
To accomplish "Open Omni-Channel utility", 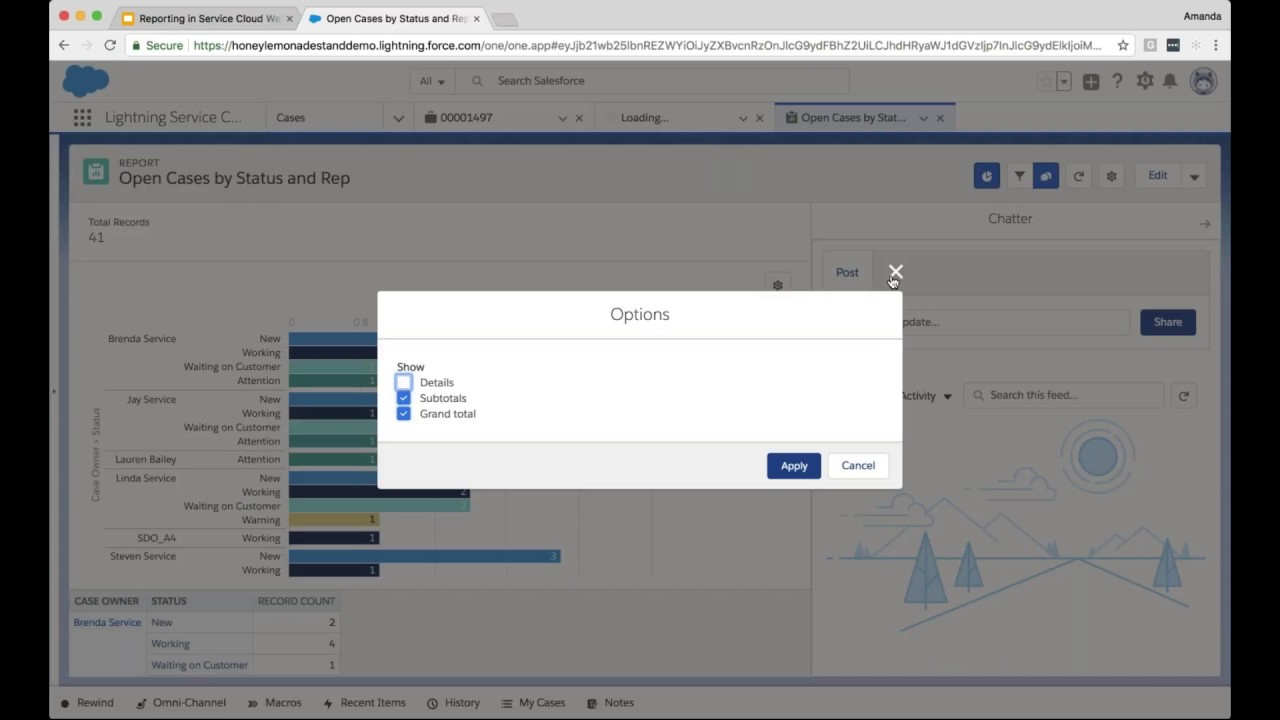I will (181, 703).
